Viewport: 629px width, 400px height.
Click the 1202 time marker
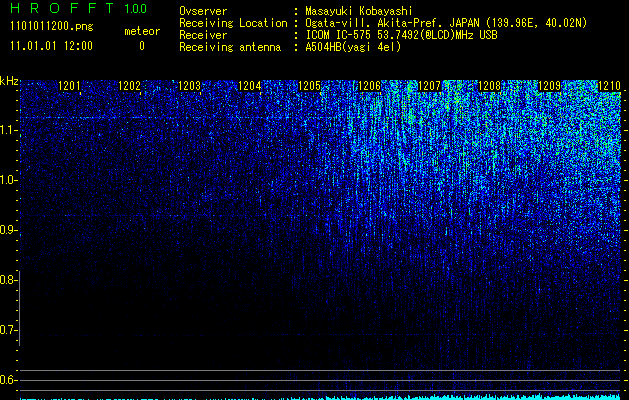click(130, 86)
